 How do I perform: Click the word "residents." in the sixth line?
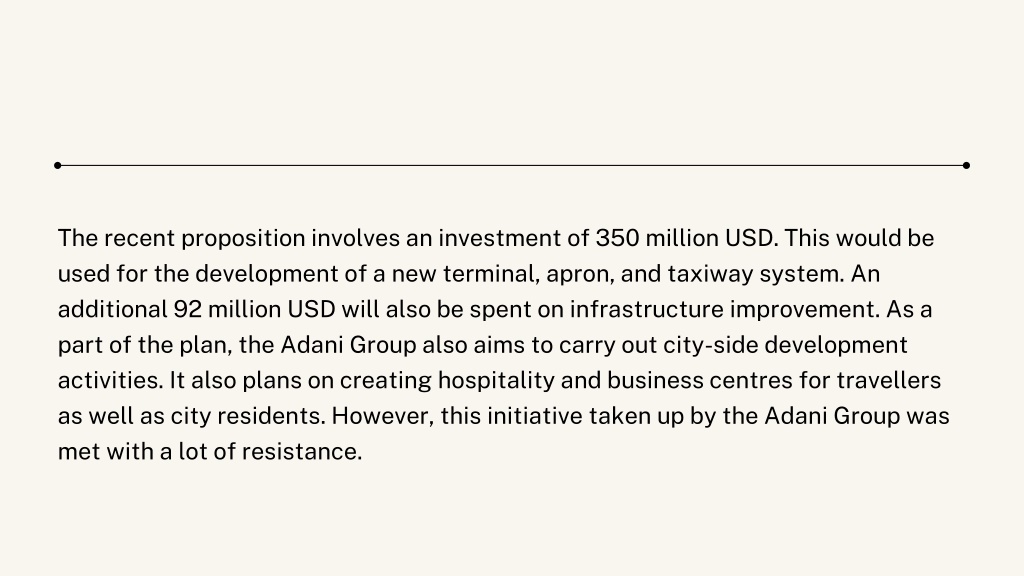[x=271, y=417]
